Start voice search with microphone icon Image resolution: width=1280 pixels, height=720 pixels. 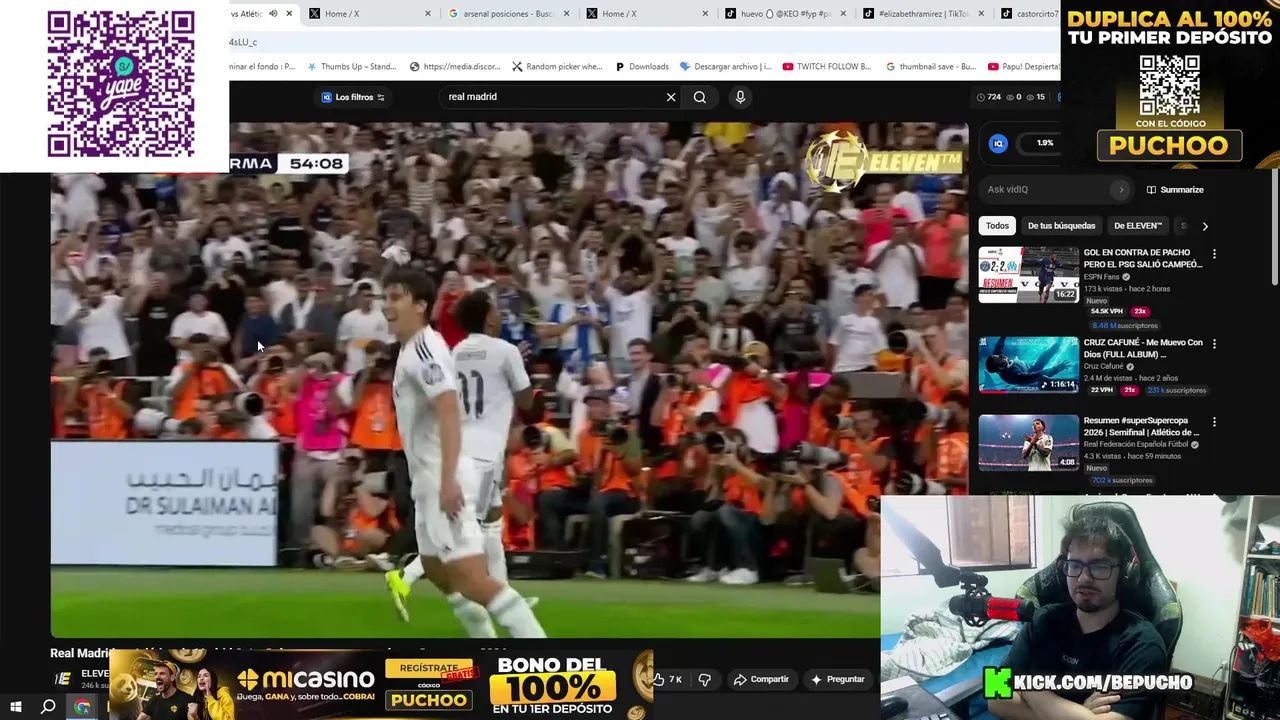pos(740,97)
